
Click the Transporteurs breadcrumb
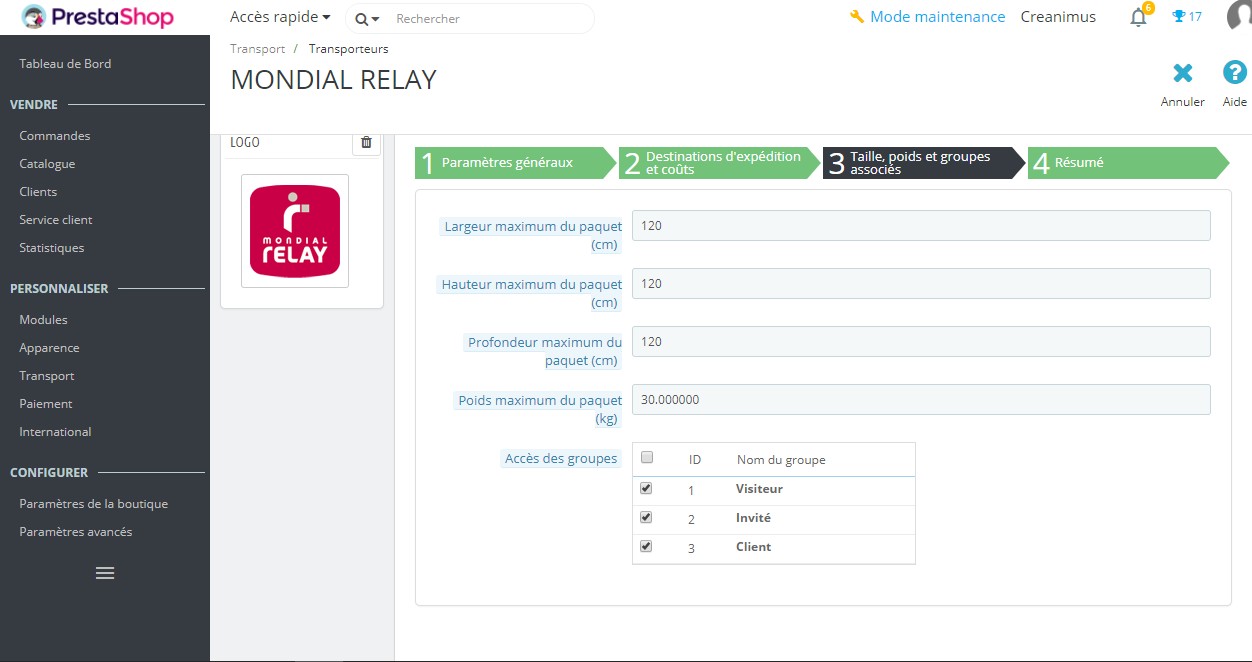click(x=349, y=48)
